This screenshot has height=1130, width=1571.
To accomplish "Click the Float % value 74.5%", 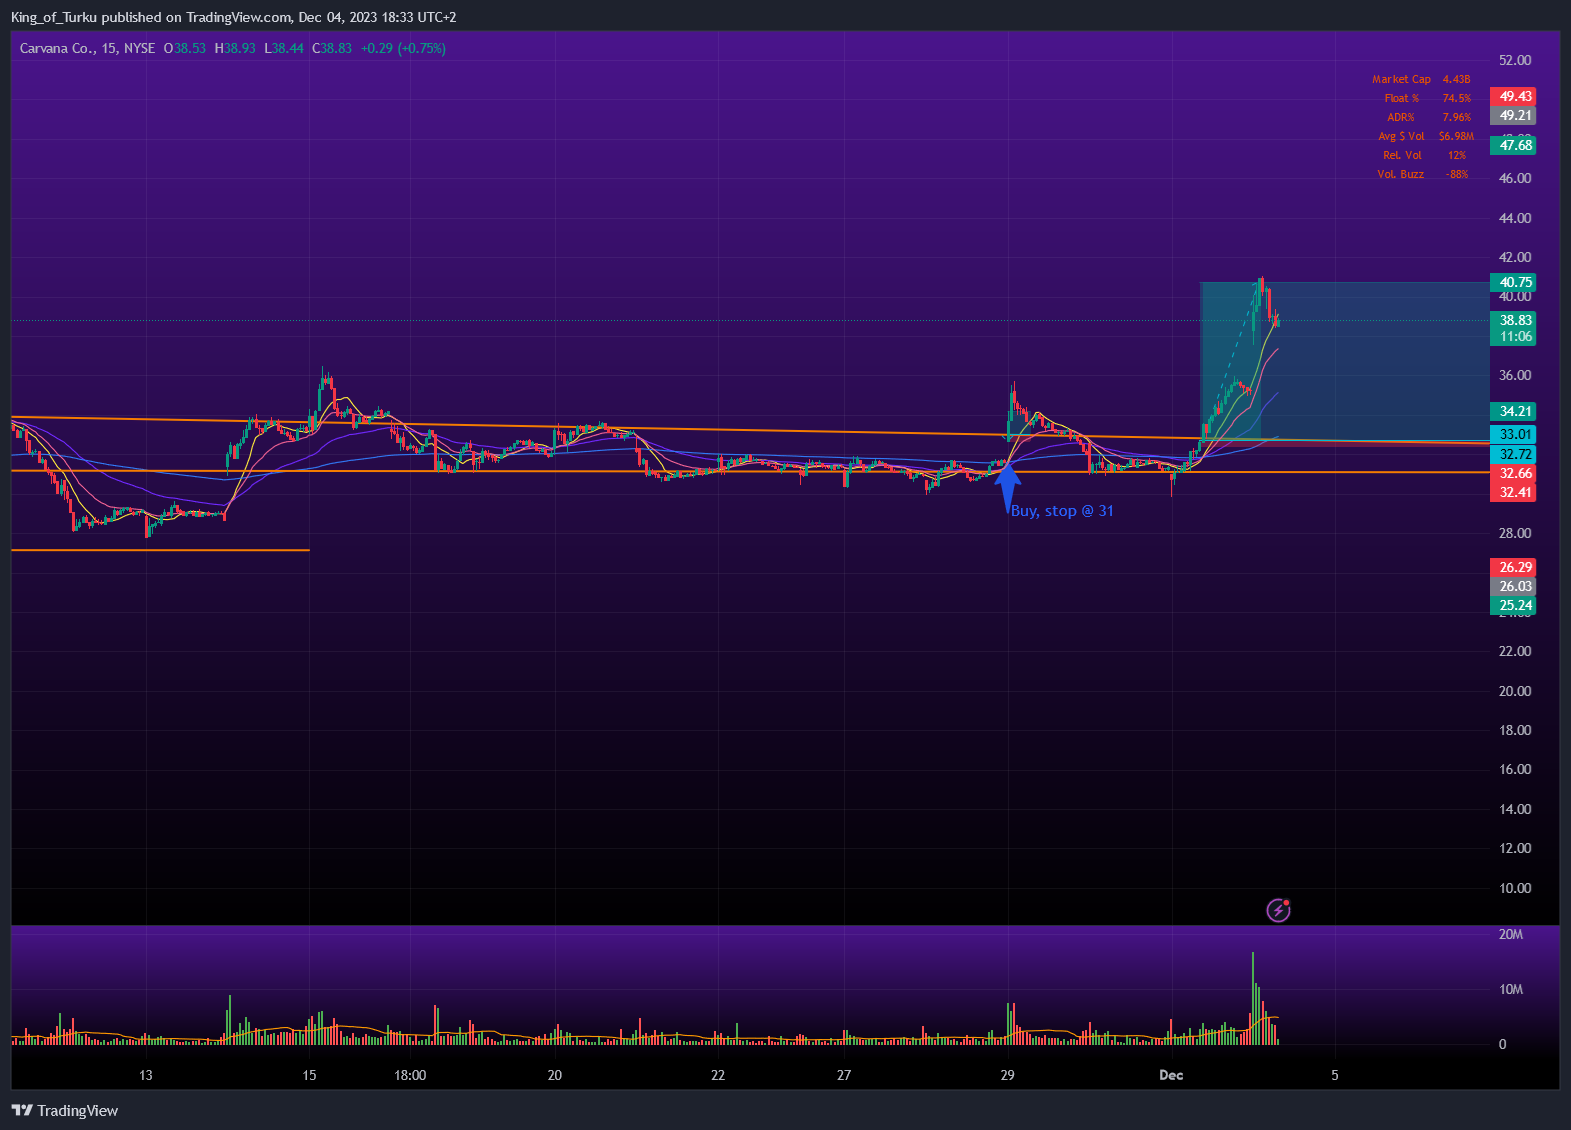I will 1457,98.
